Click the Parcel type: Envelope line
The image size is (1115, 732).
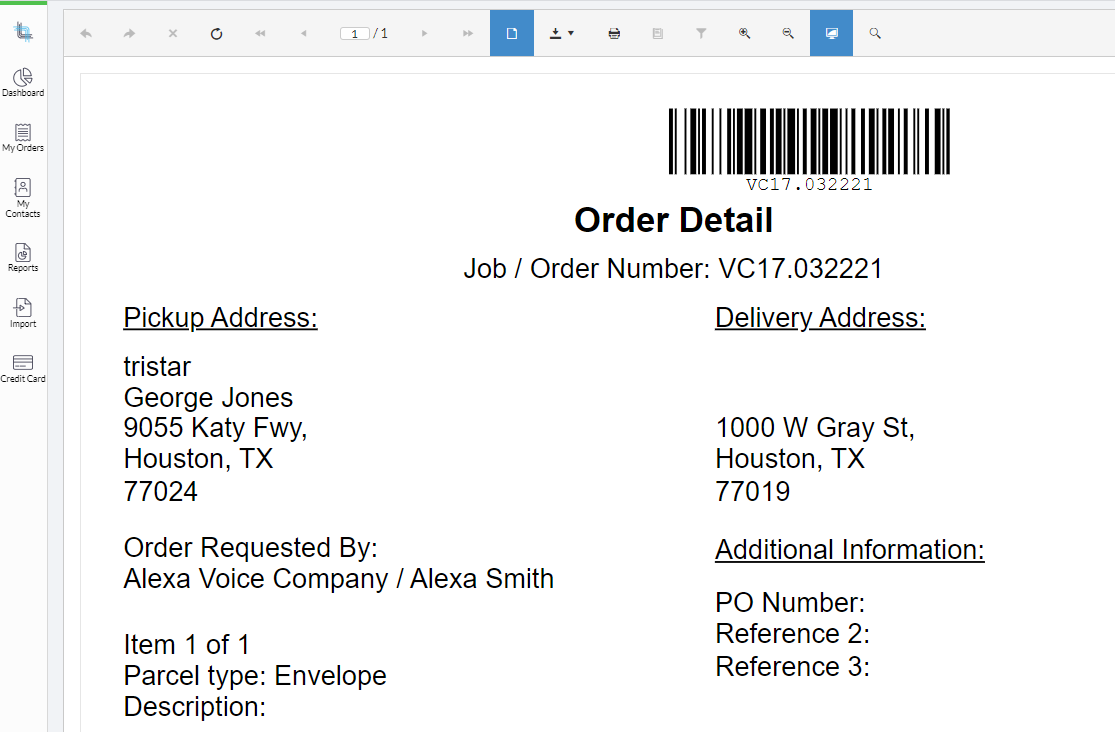click(x=255, y=676)
